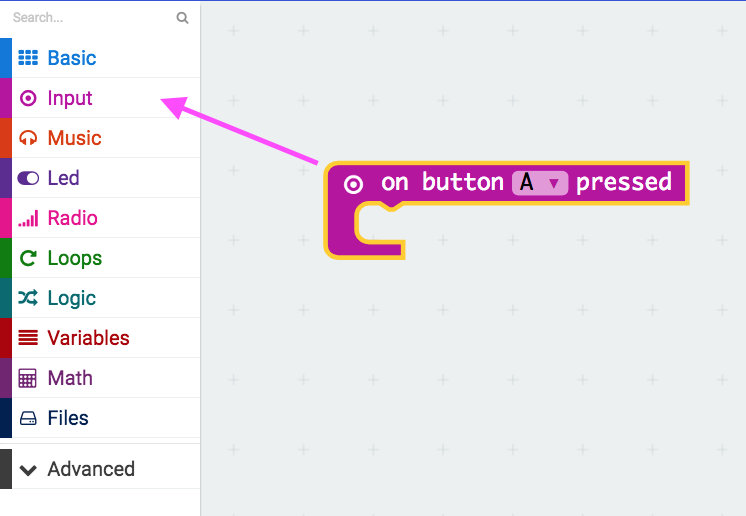Image resolution: width=746 pixels, height=516 pixels.
Task: Type in the Search blocks field
Action: coord(90,18)
